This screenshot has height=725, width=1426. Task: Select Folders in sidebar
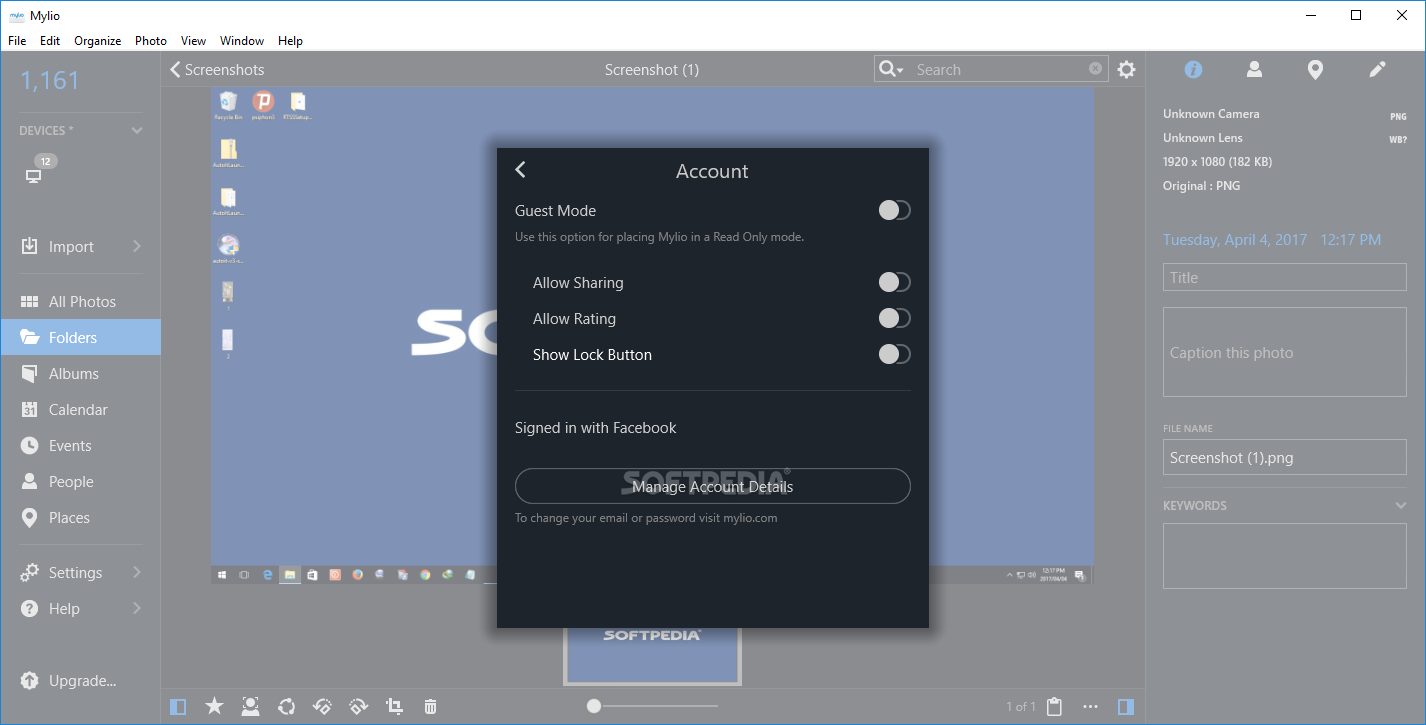click(80, 337)
